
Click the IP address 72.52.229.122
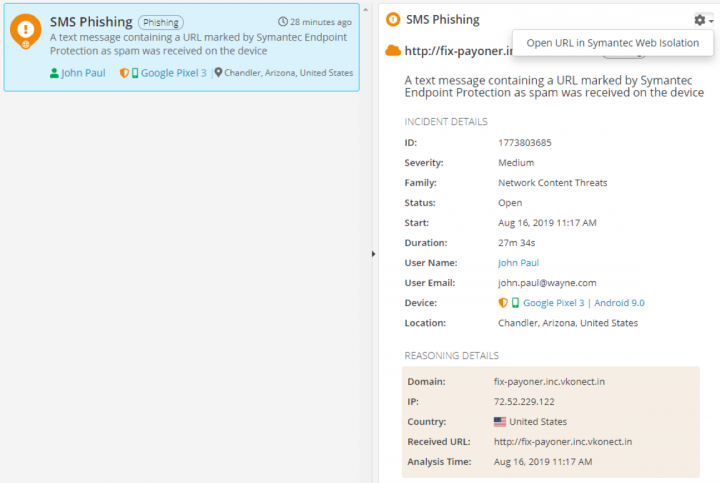[x=524, y=401]
